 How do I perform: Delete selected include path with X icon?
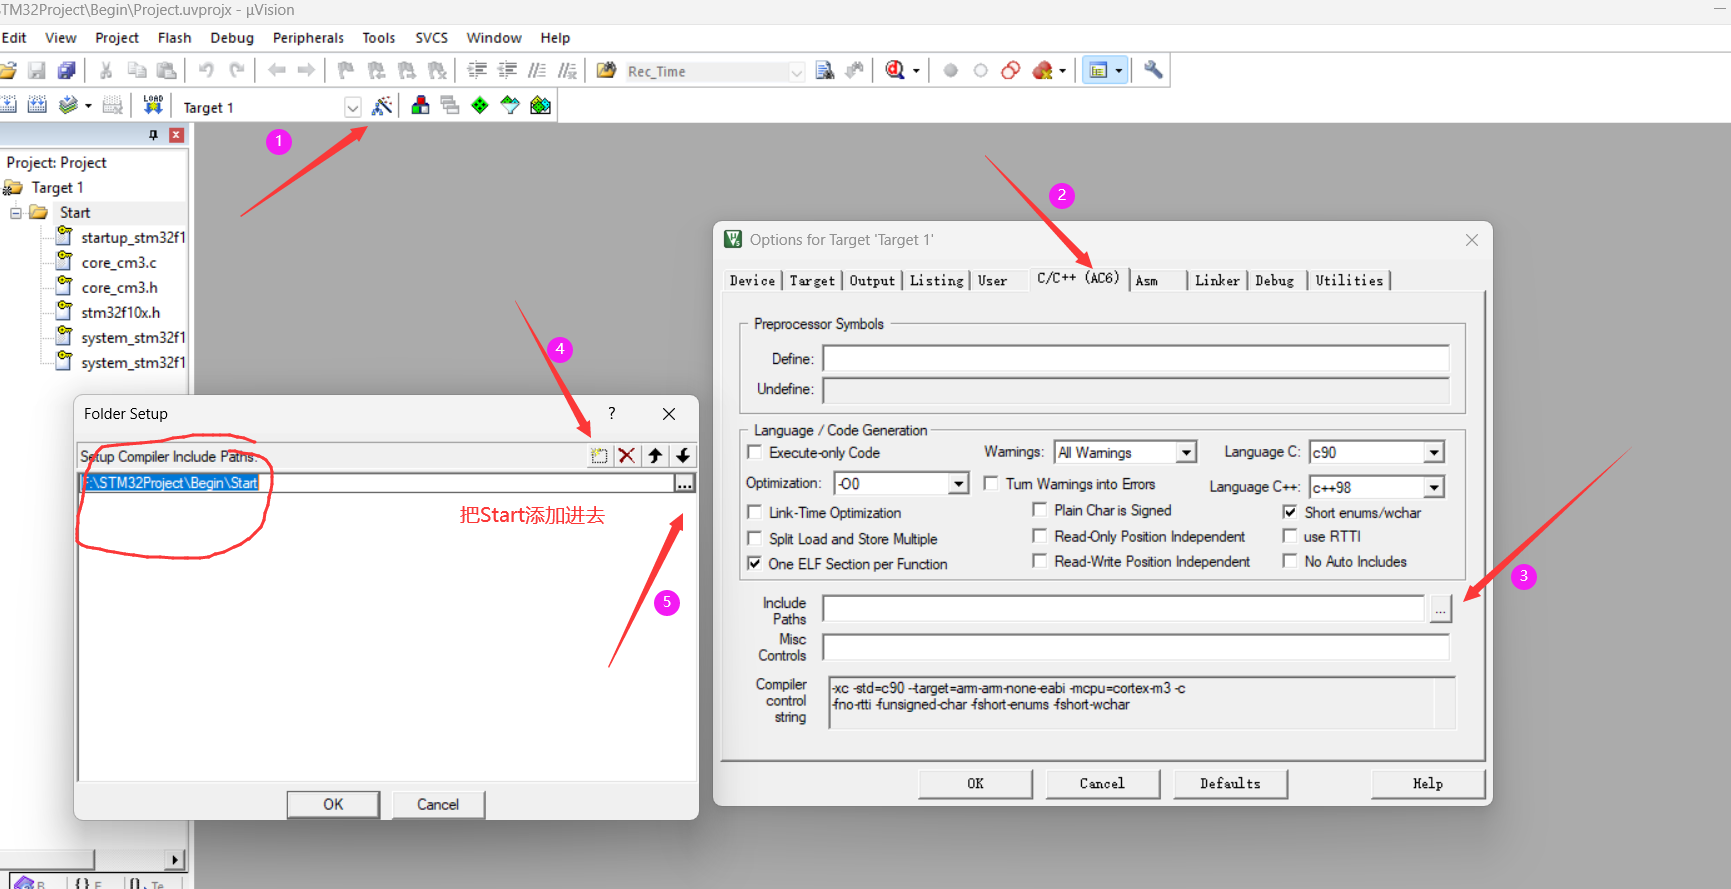[627, 456]
